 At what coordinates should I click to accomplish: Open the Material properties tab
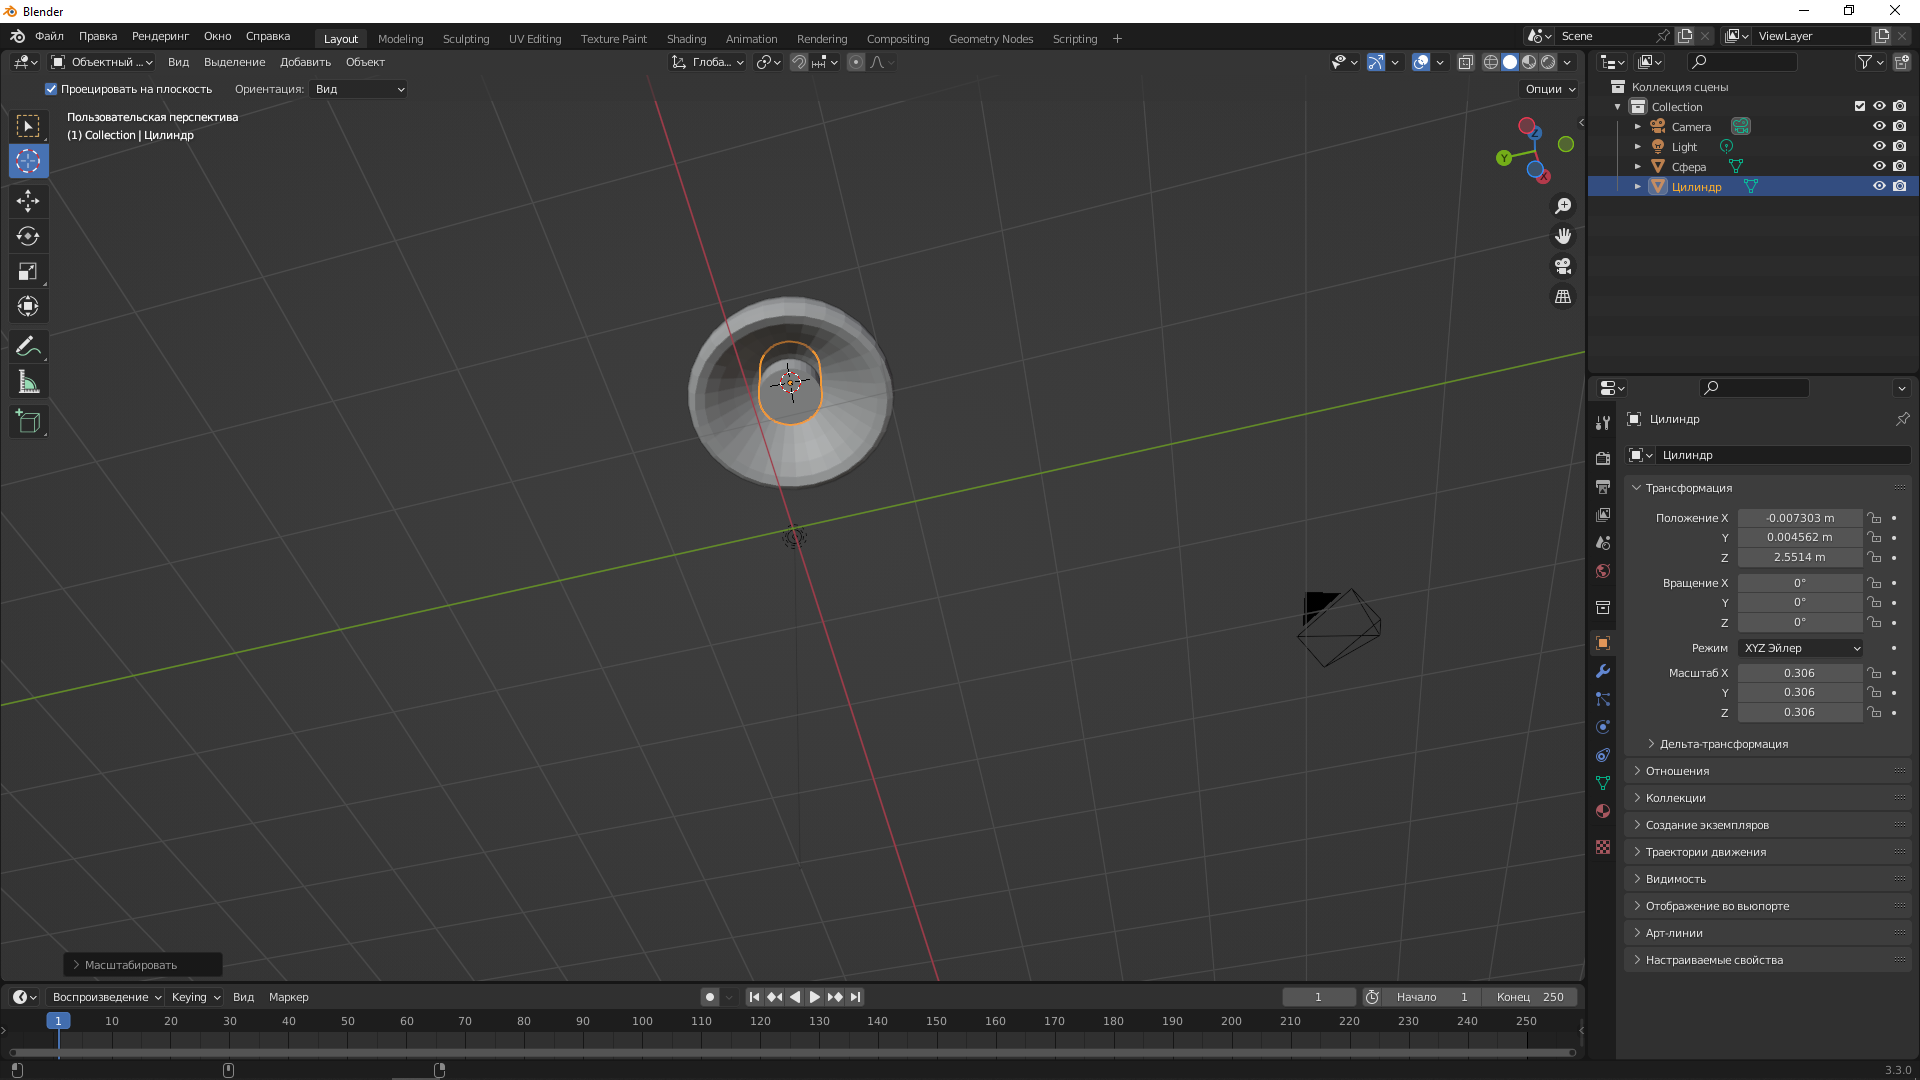[1603, 811]
